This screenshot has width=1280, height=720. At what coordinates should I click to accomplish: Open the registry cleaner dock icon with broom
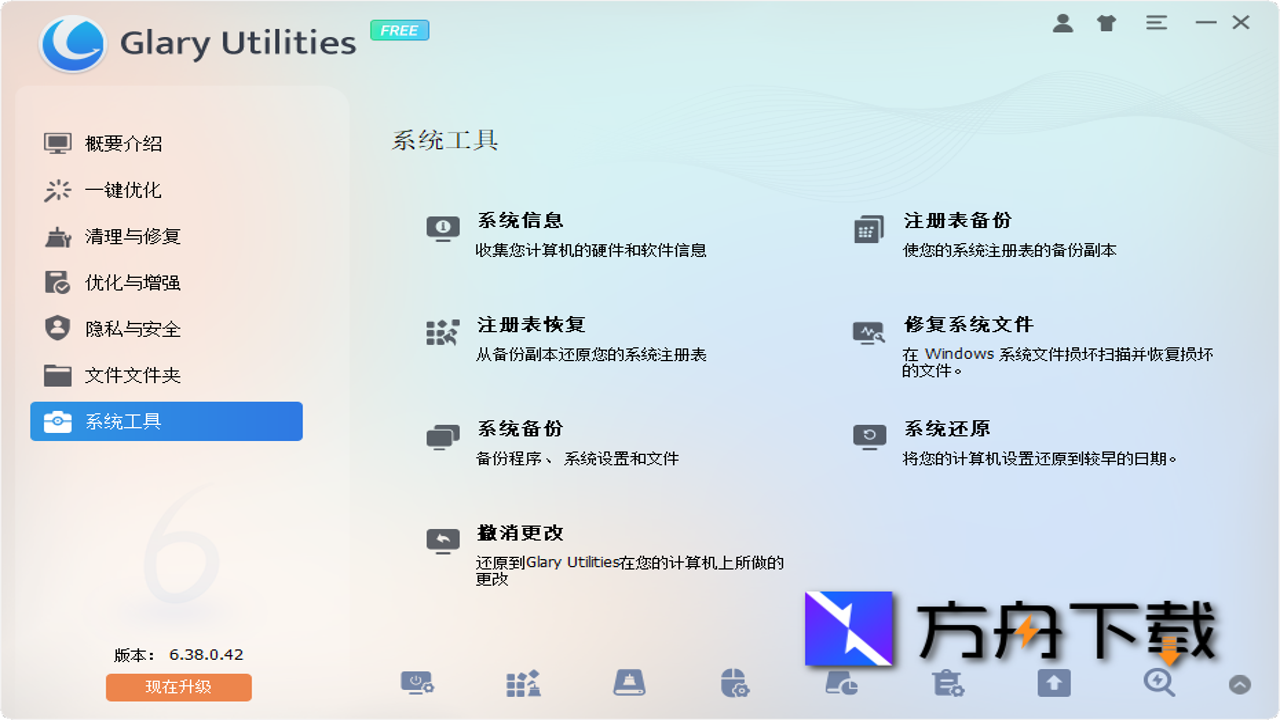coord(523,683)
